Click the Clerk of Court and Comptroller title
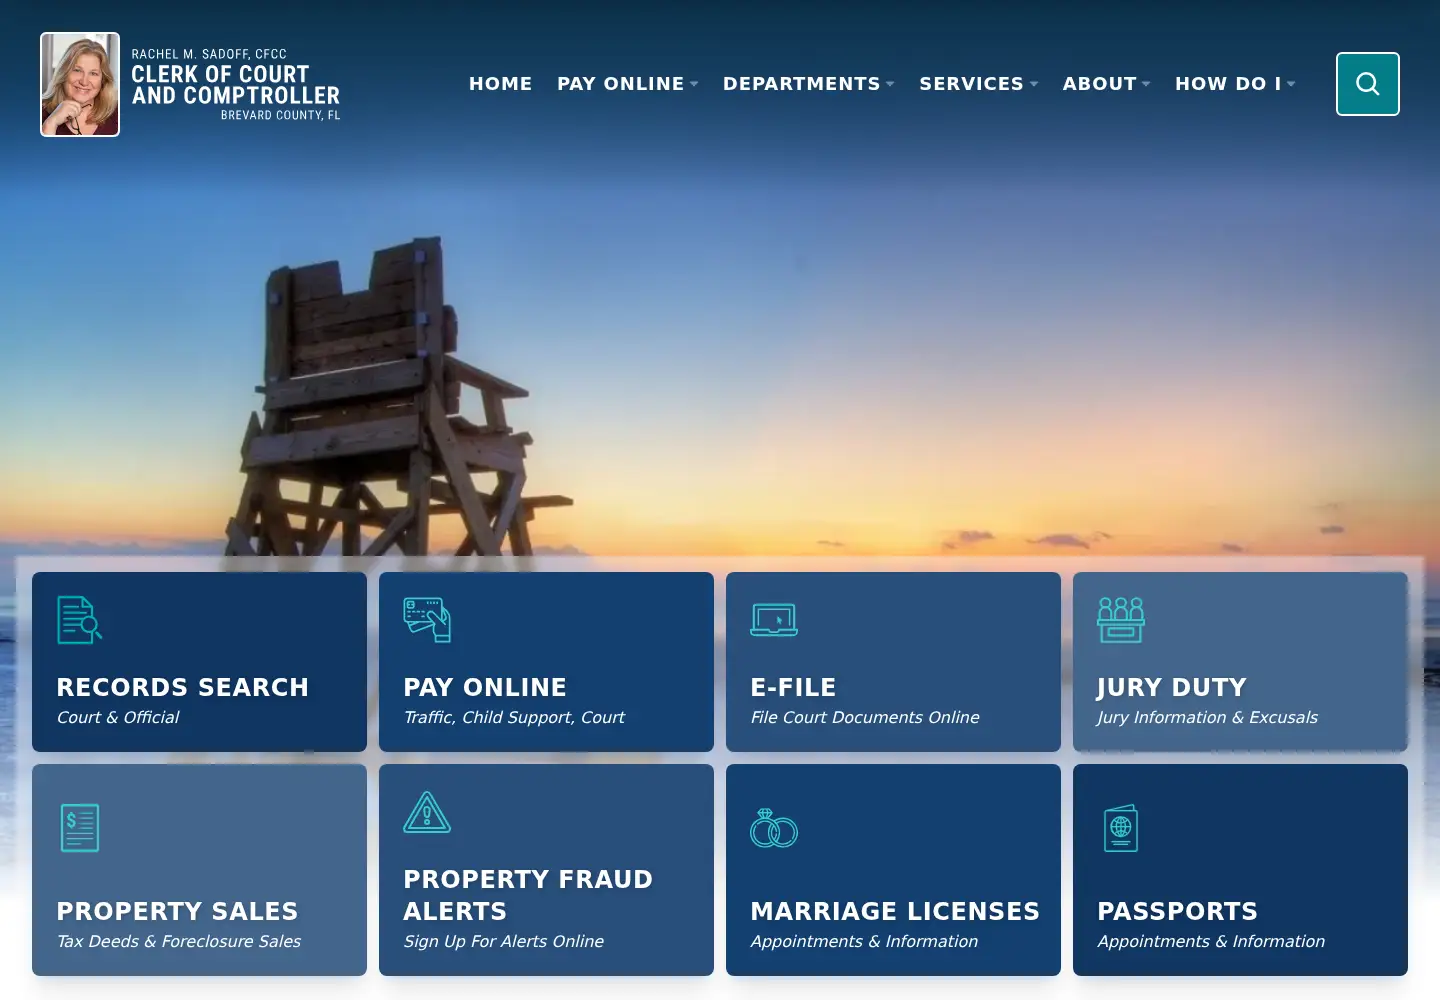Viewport: 1440px width, 1000px height. 236,85
